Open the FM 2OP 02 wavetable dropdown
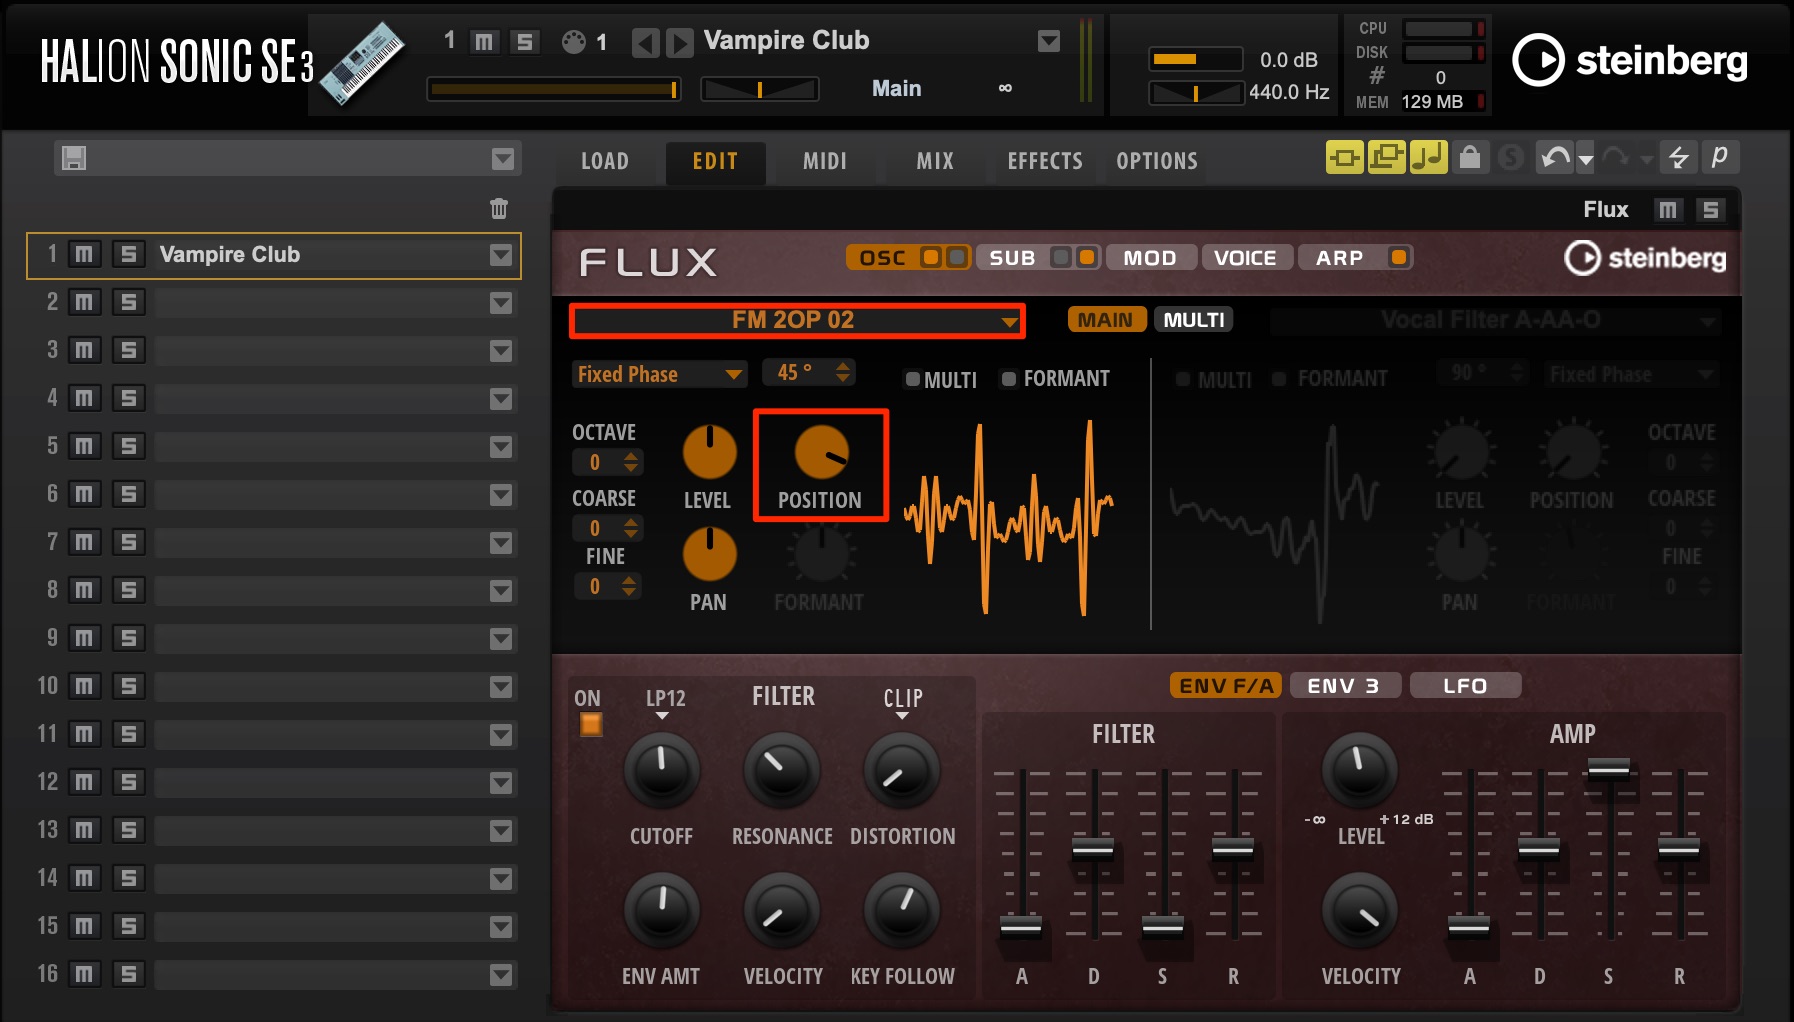This screenshot has width=1794, height=1022. pyautogui.click(x=797, y=320)
